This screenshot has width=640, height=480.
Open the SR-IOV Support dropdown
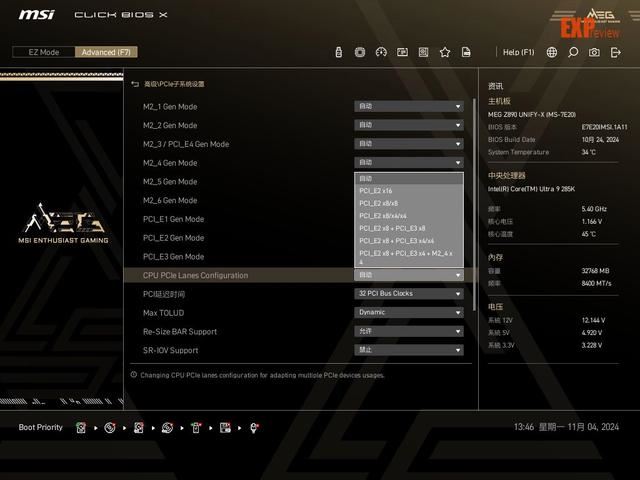coord(409,350)
